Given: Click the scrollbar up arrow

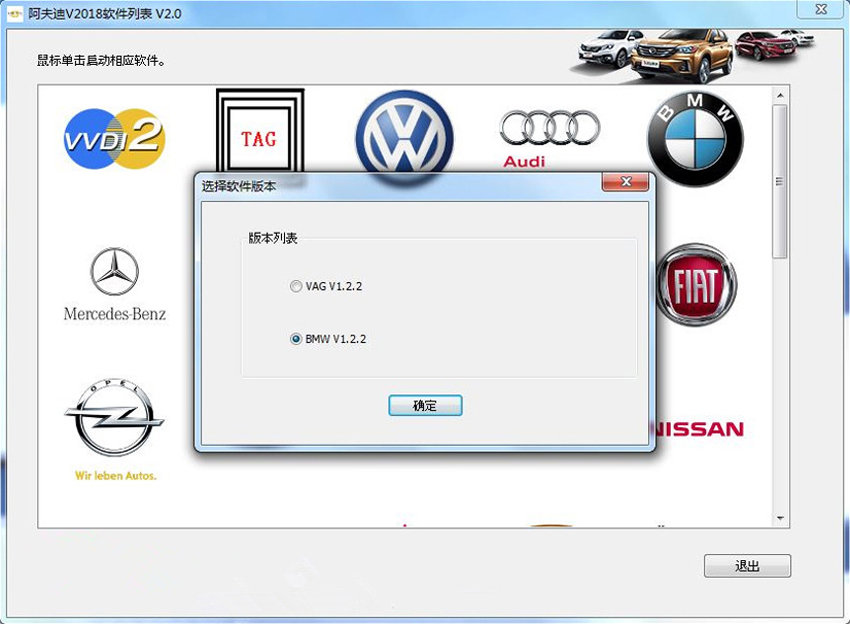Looking at the screenshot, I should tap(780, 95).
